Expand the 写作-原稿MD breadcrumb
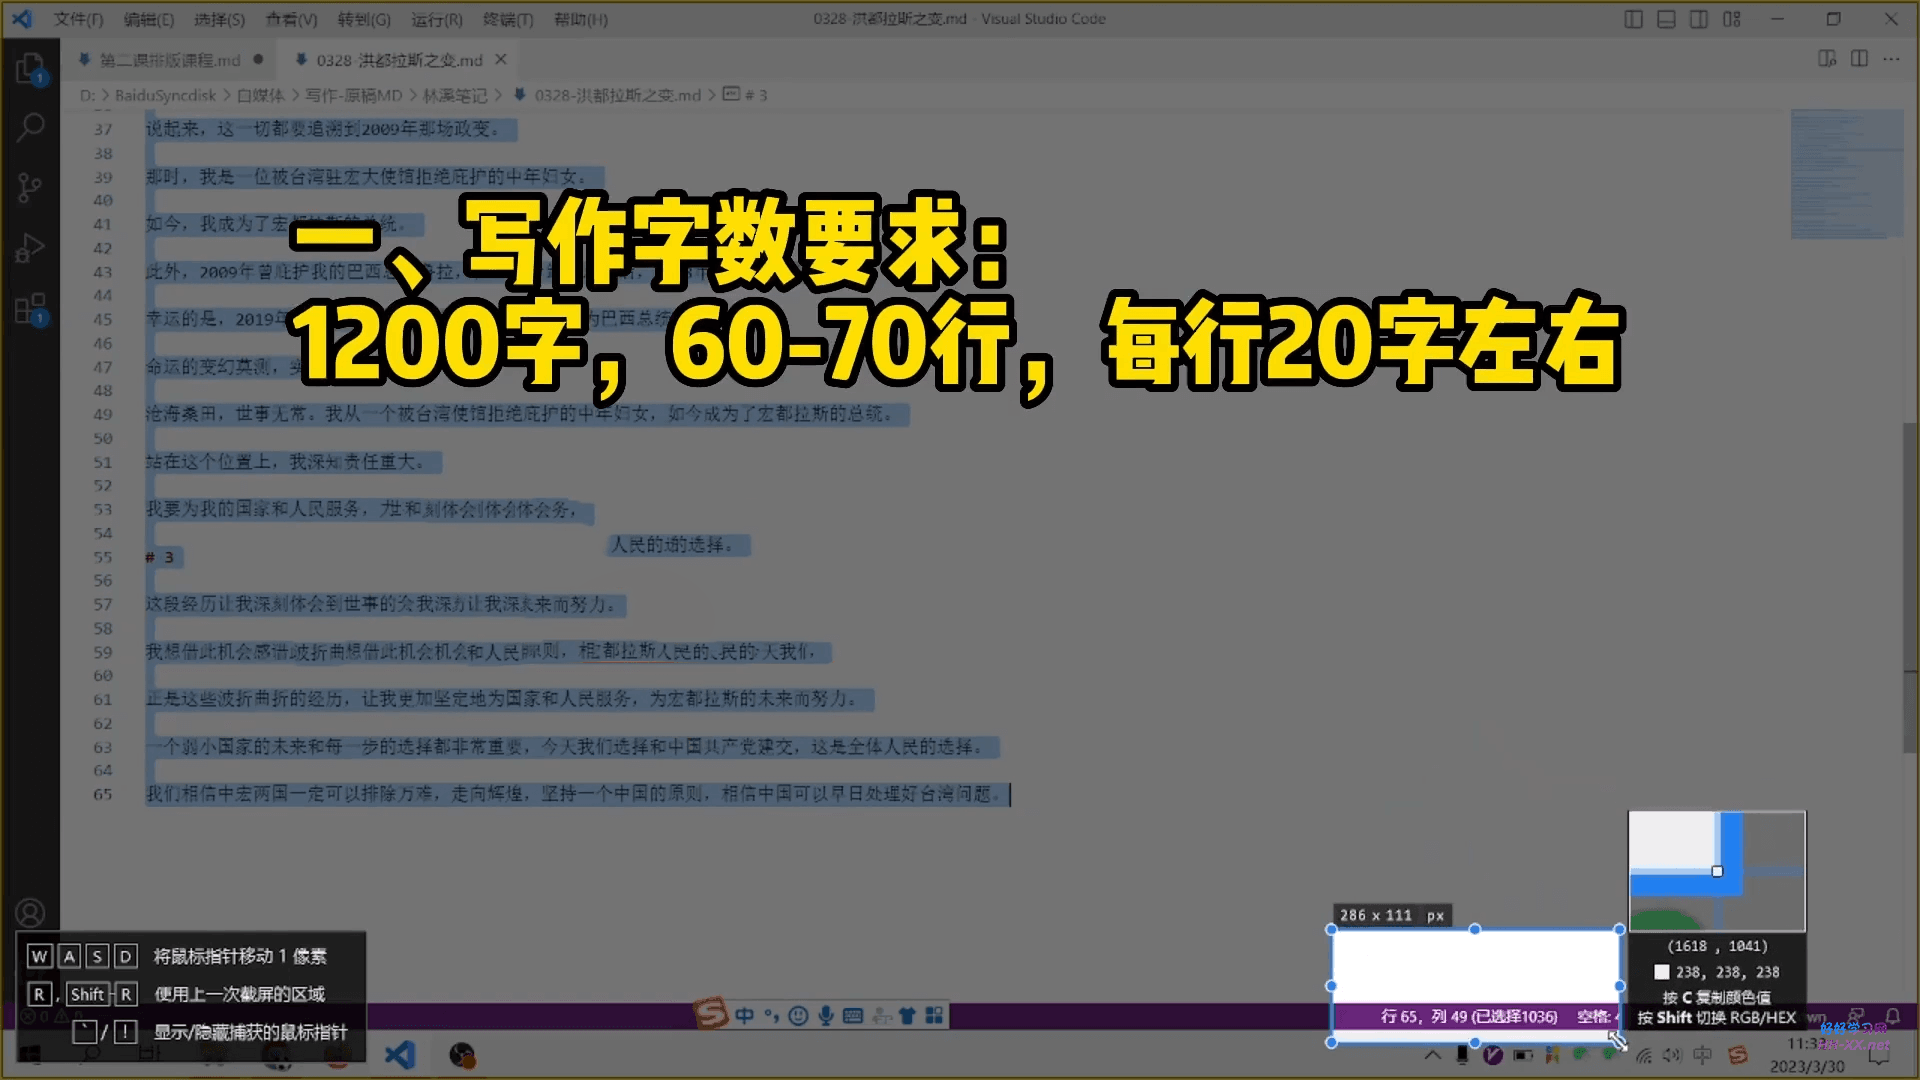The image size is (1920, 1080). click(353, 95)
